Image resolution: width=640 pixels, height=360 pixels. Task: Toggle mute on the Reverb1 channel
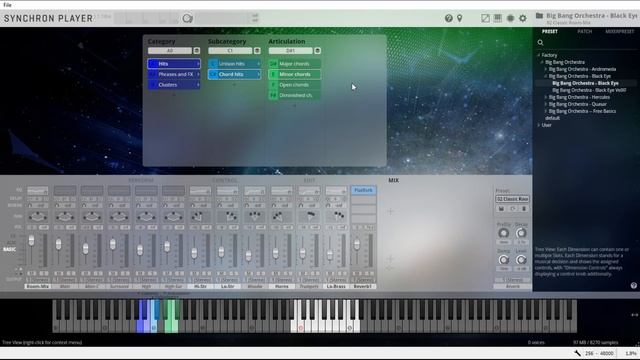(x=357, y=273)
